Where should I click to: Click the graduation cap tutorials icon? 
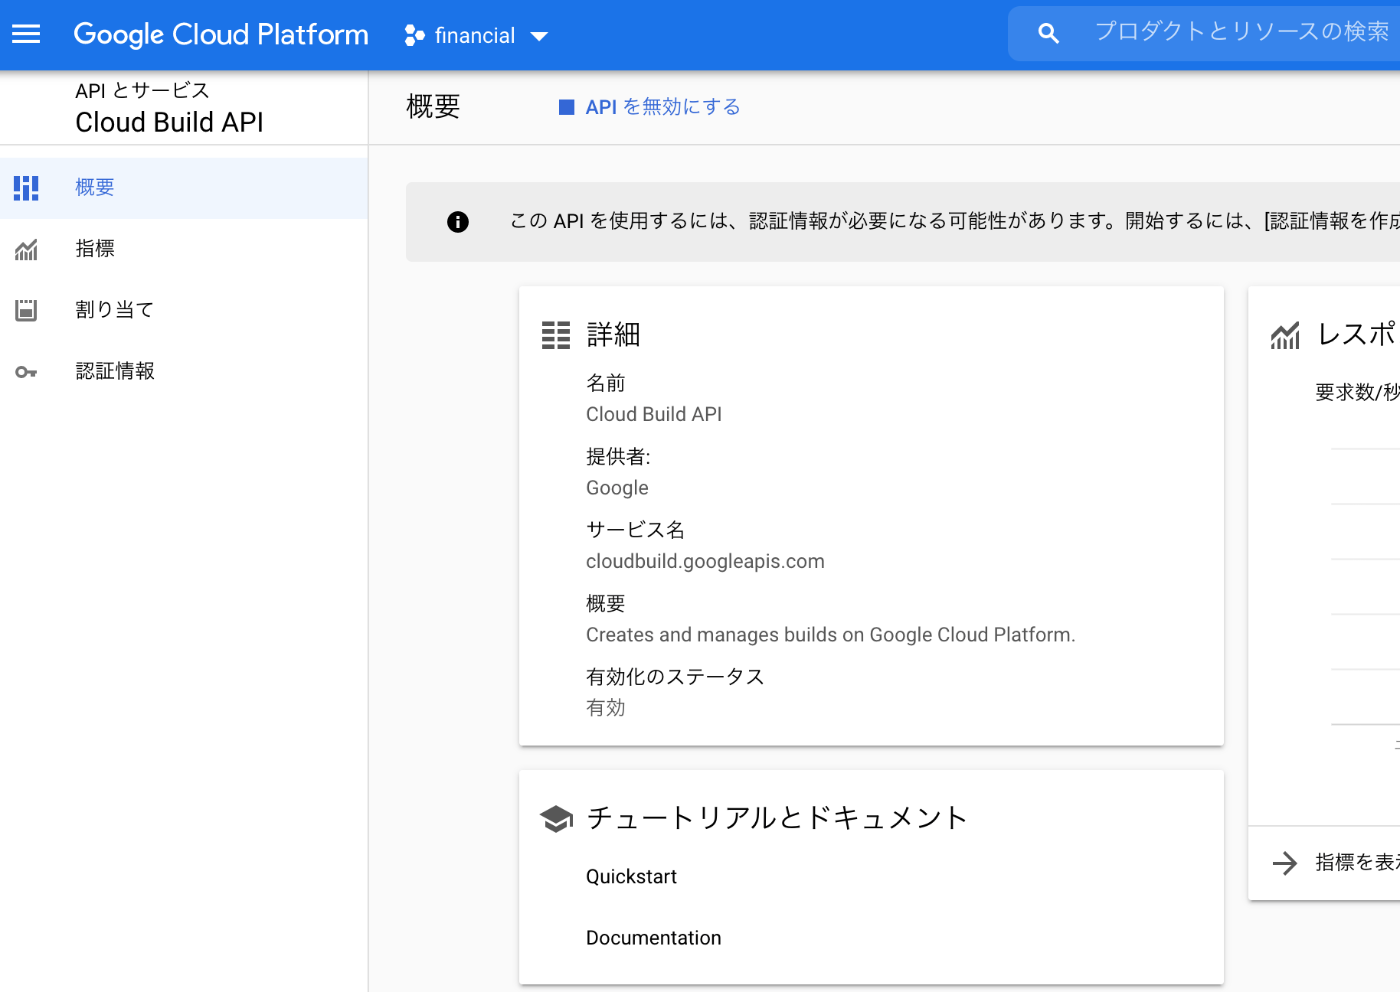[556, 819]
